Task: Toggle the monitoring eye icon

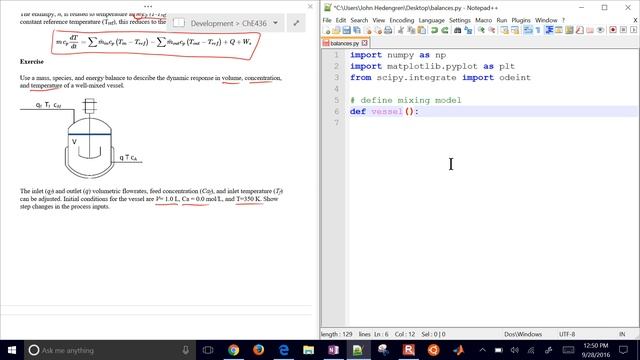Action: (x=600, y=30)
